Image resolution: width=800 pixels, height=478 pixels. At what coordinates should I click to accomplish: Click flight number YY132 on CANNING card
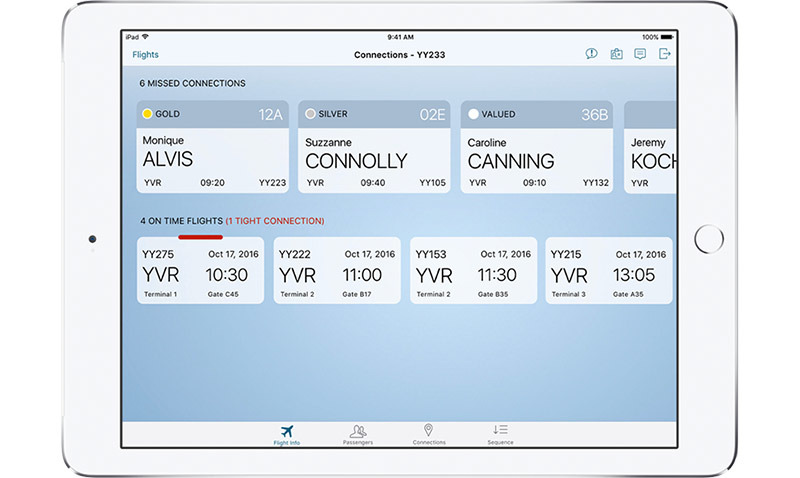(x=596, y=183)
